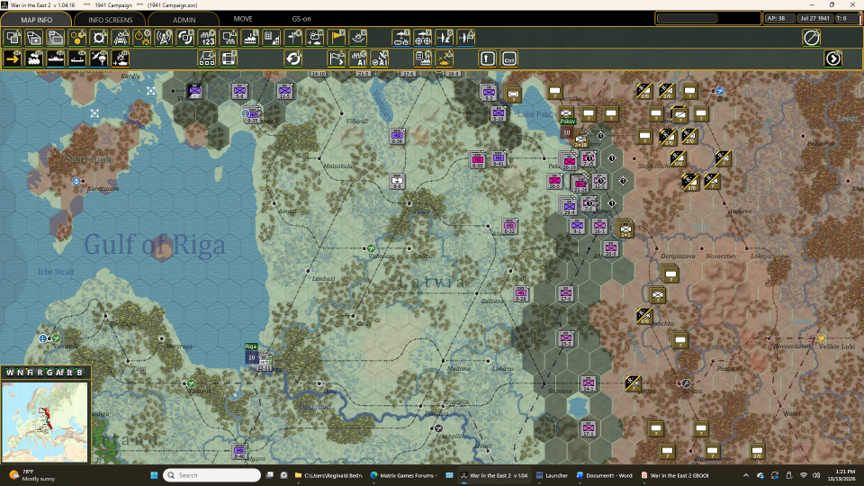Toggle the weather cloud sun icon
The width and height of the screenshot is (864, 486).
[x=315, y=38]
